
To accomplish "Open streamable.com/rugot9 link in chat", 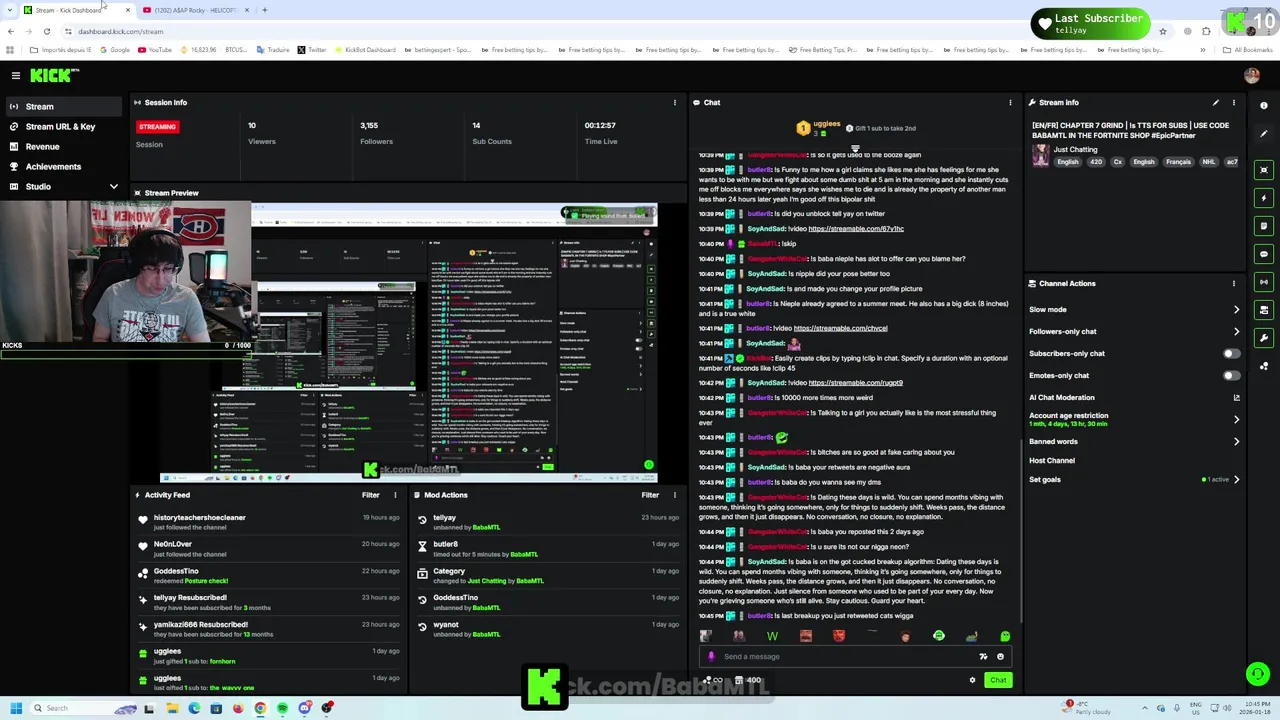I will coord(856,383).
